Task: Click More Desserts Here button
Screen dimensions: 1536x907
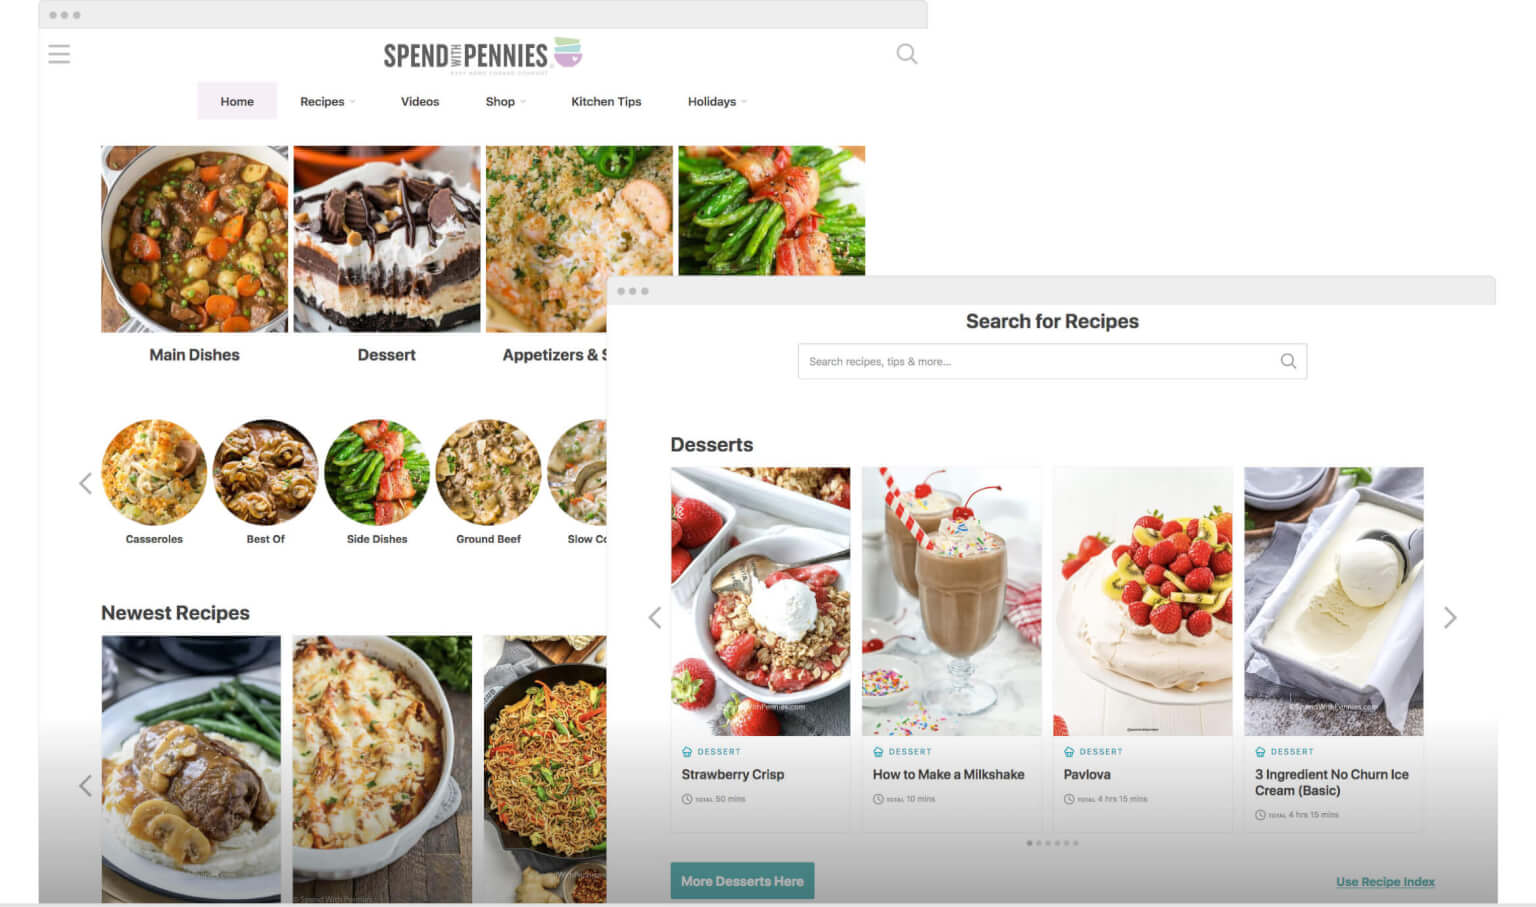Action: [742, 881]
